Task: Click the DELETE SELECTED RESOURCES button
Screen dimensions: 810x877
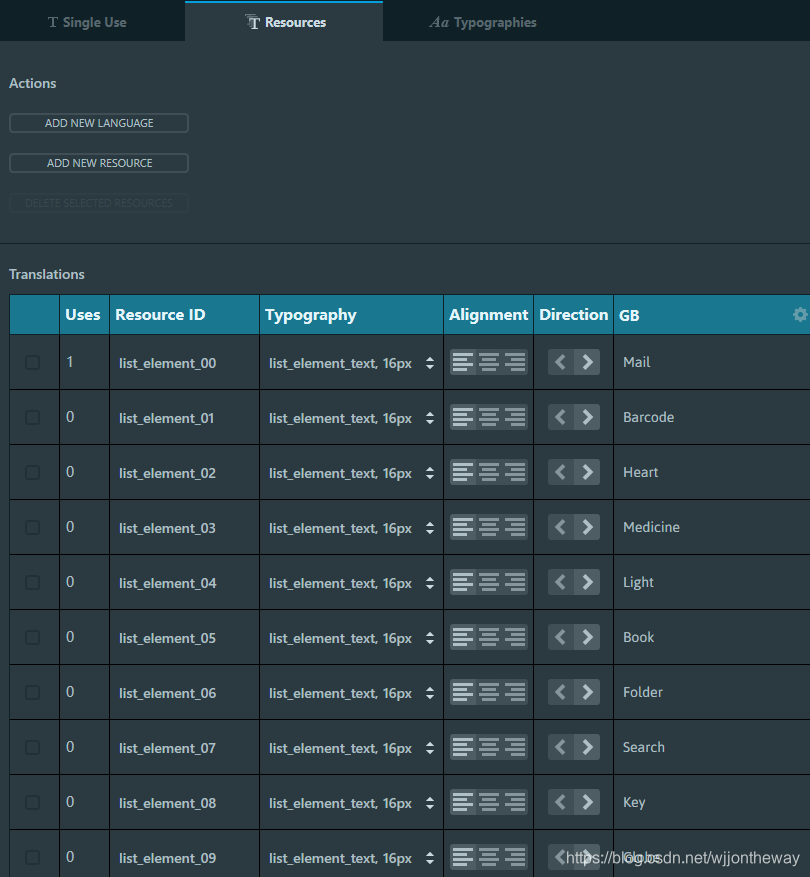Action: (x=99, y=203)
